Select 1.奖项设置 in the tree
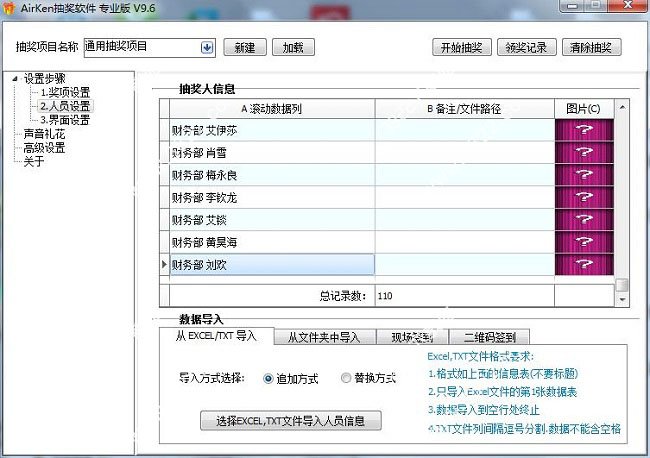The height and width of the screenshot is (458, 650). pyautogui.click(x=65, y=92)
